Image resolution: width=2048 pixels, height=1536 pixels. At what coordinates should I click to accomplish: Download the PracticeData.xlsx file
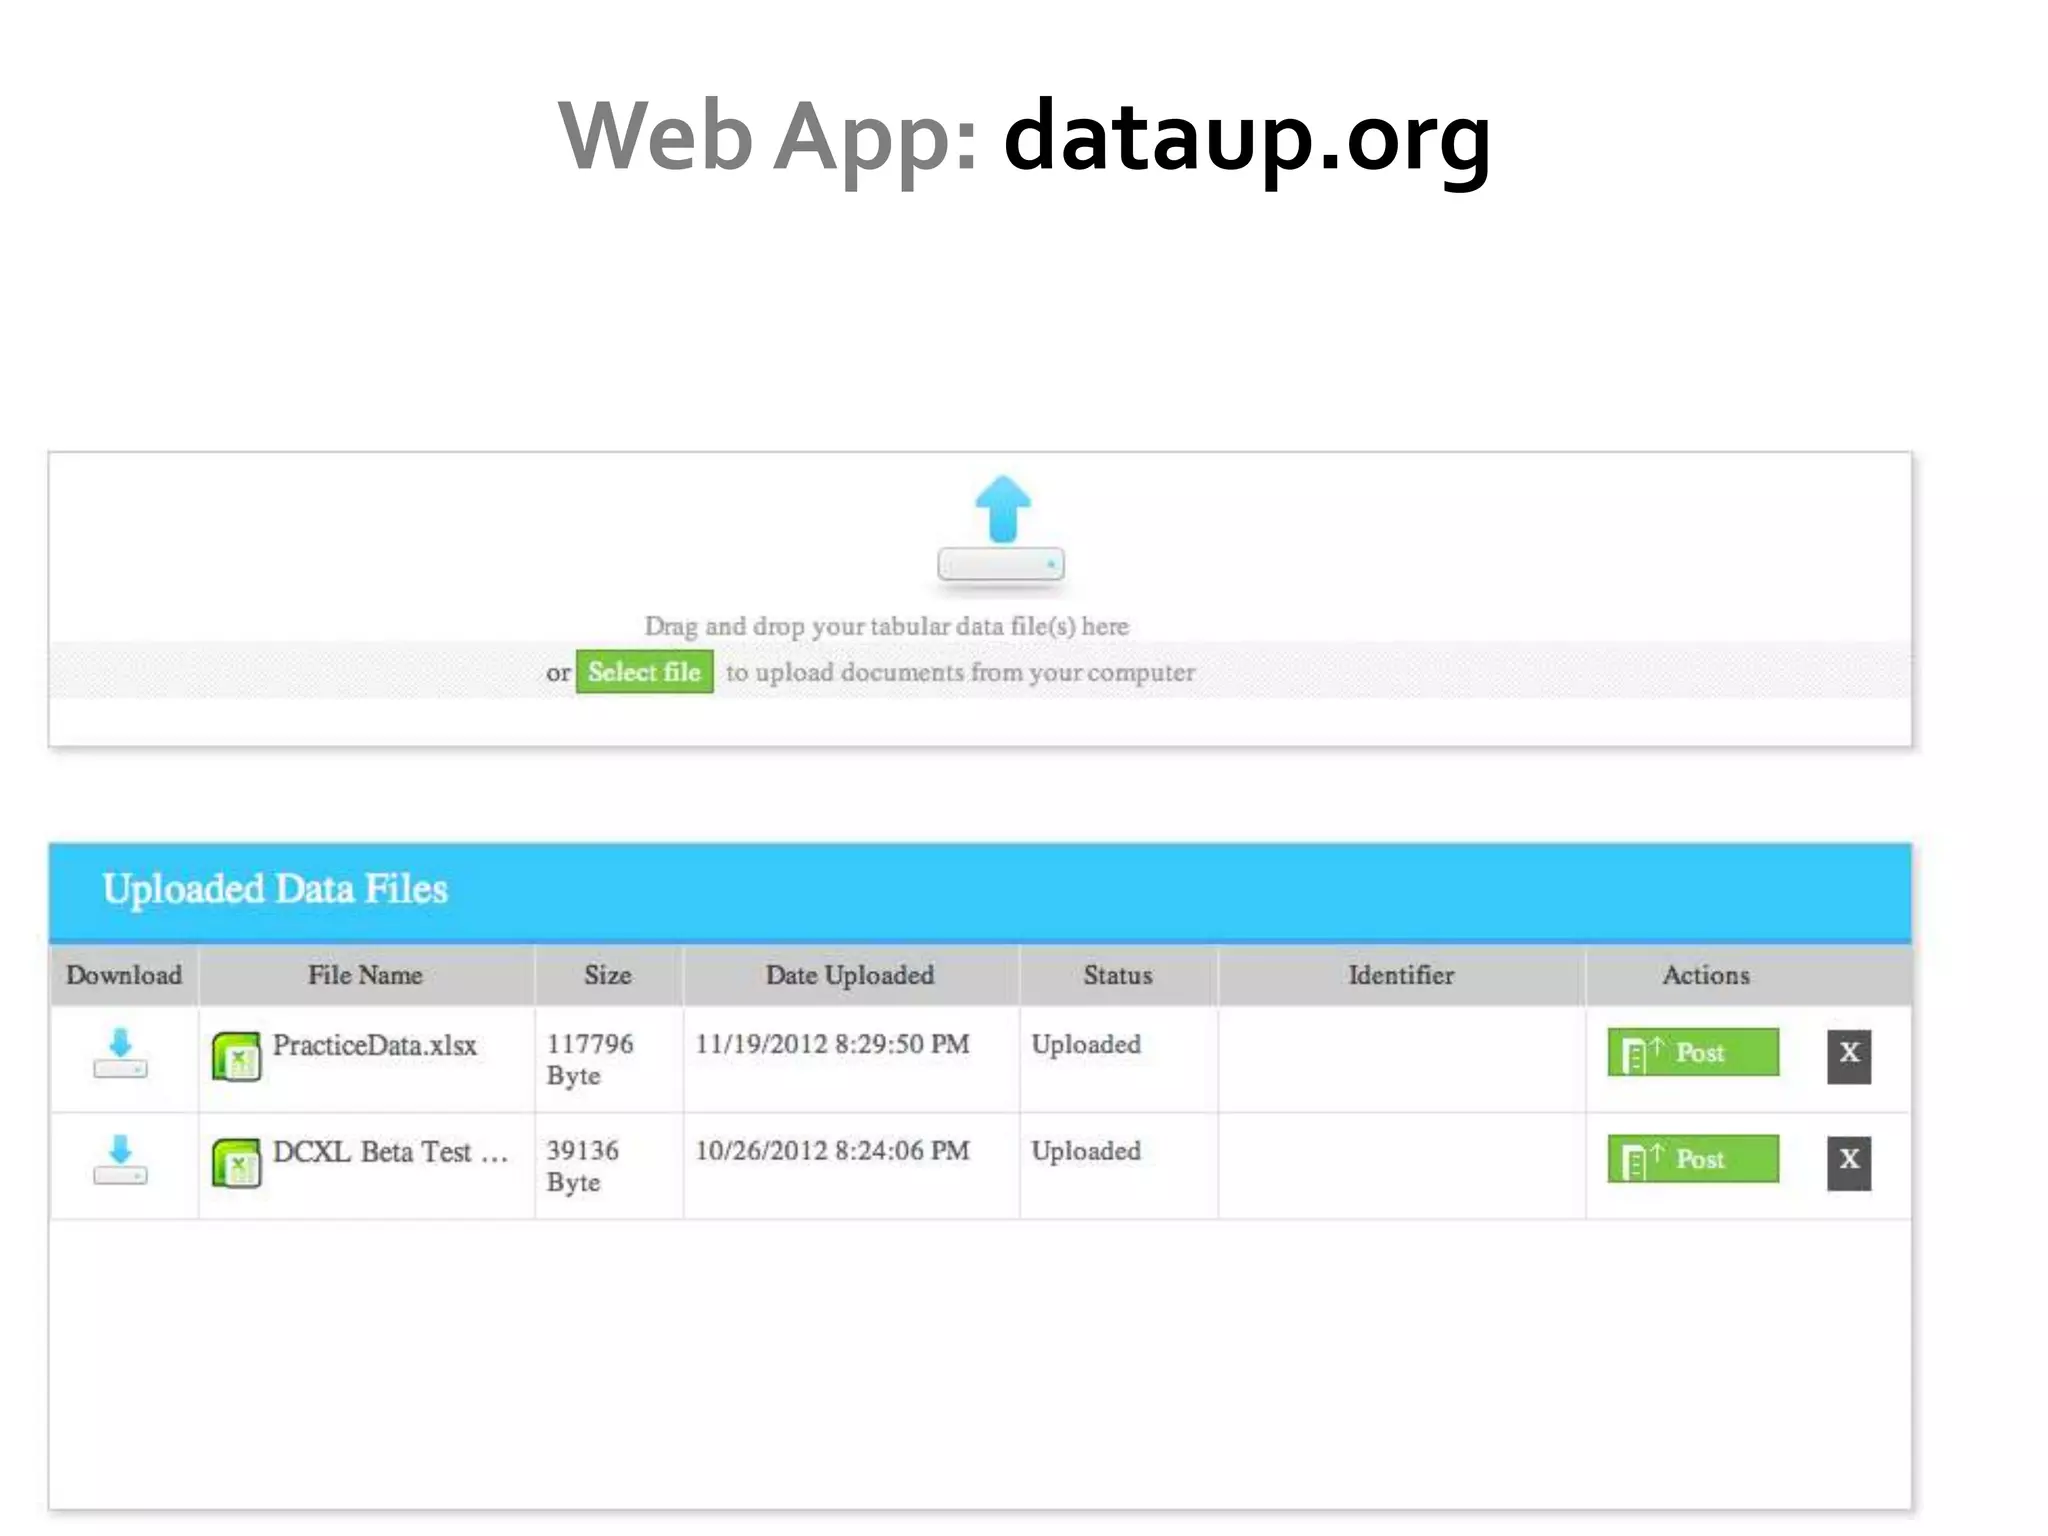pyautogui.click(x=120, y=1053)
